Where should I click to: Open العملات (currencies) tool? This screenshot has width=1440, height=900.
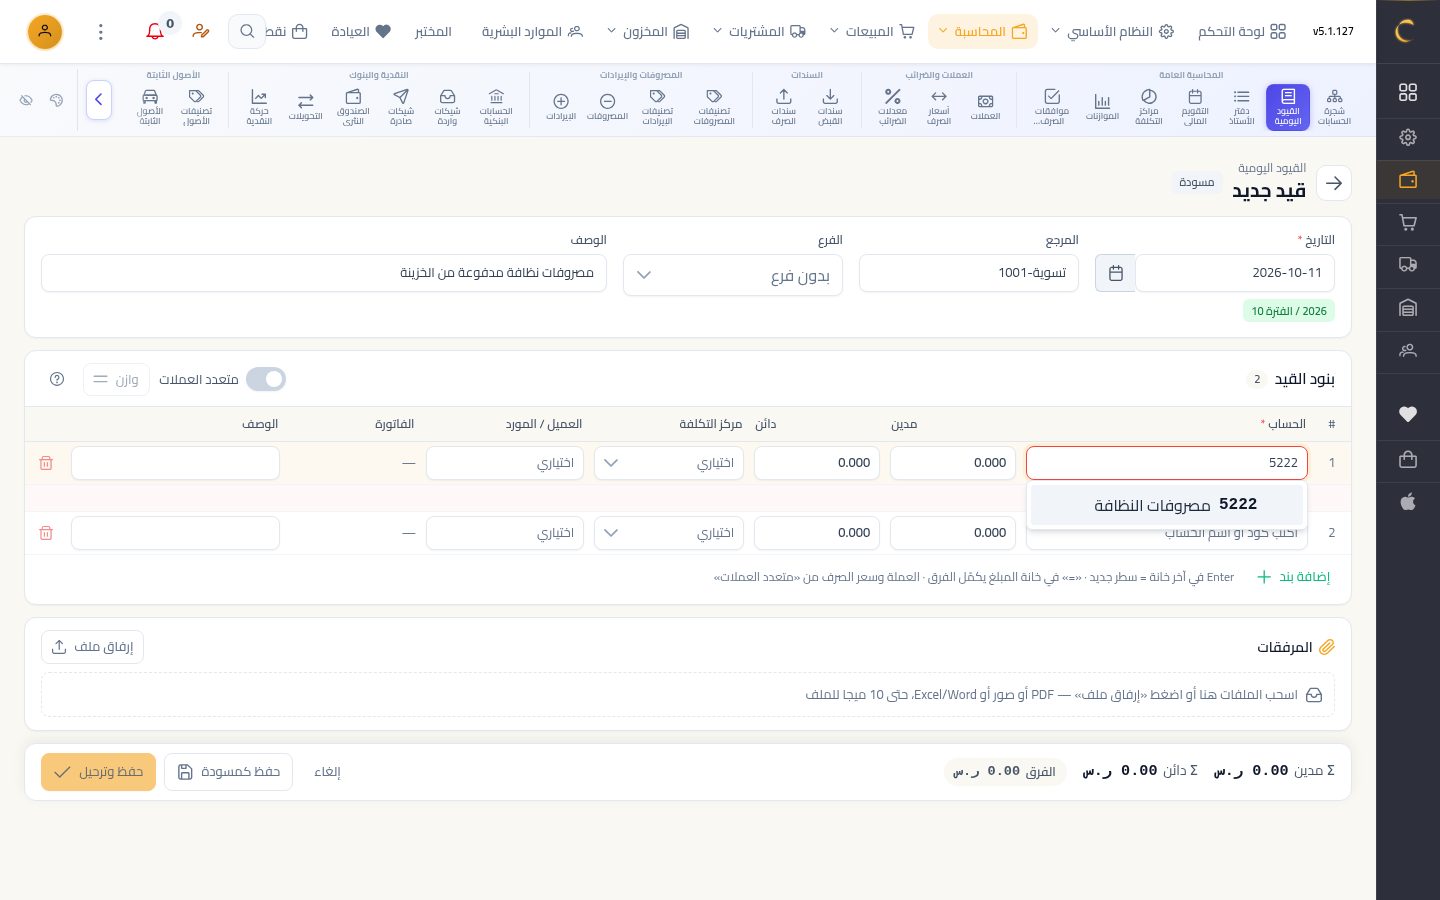click(x=985, y=106)
